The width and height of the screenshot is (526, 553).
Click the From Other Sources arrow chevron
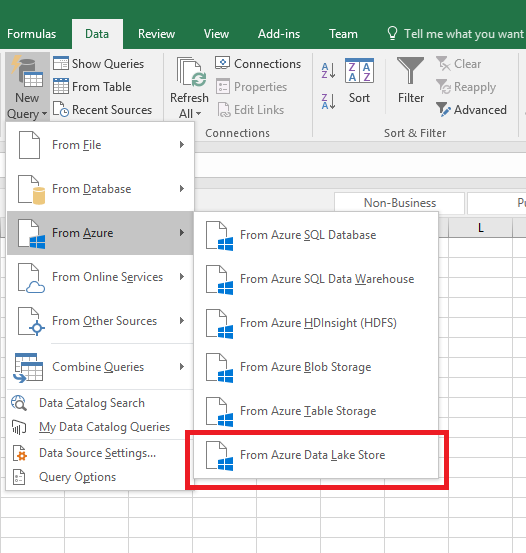[x=182, y=321]
